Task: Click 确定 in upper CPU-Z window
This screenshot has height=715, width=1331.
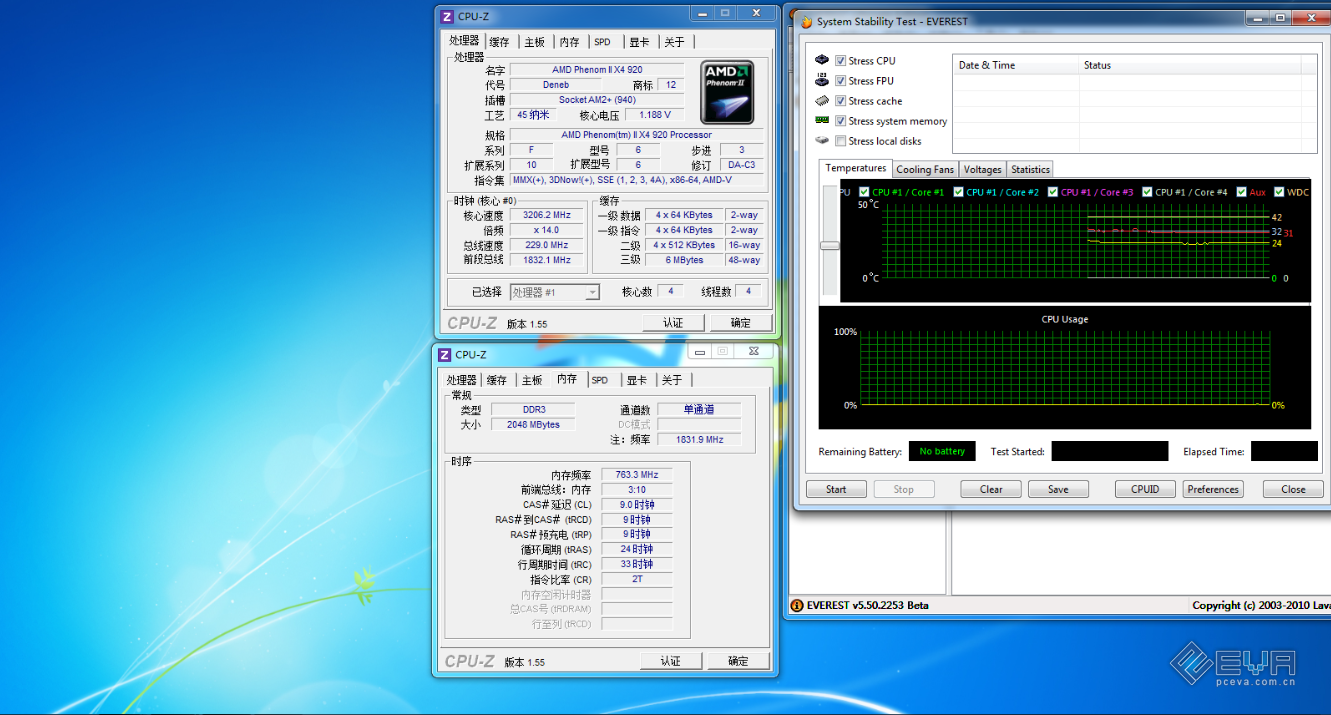Action: pyautogui.click(x=740, y=322)
